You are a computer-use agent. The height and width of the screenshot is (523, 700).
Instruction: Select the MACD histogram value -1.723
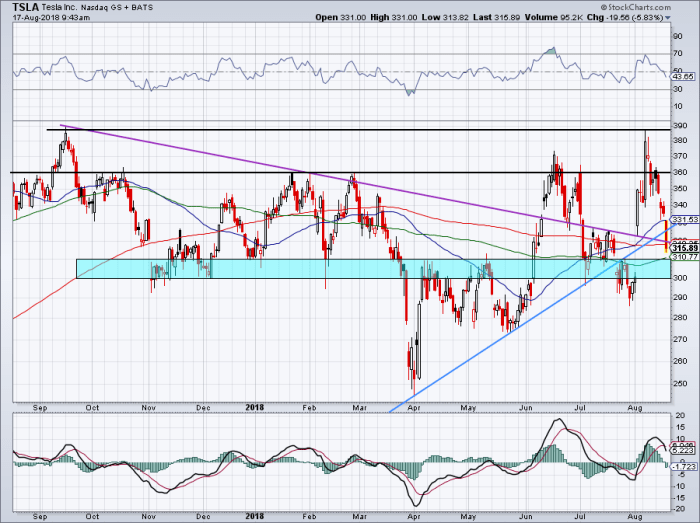click(684, 466)
